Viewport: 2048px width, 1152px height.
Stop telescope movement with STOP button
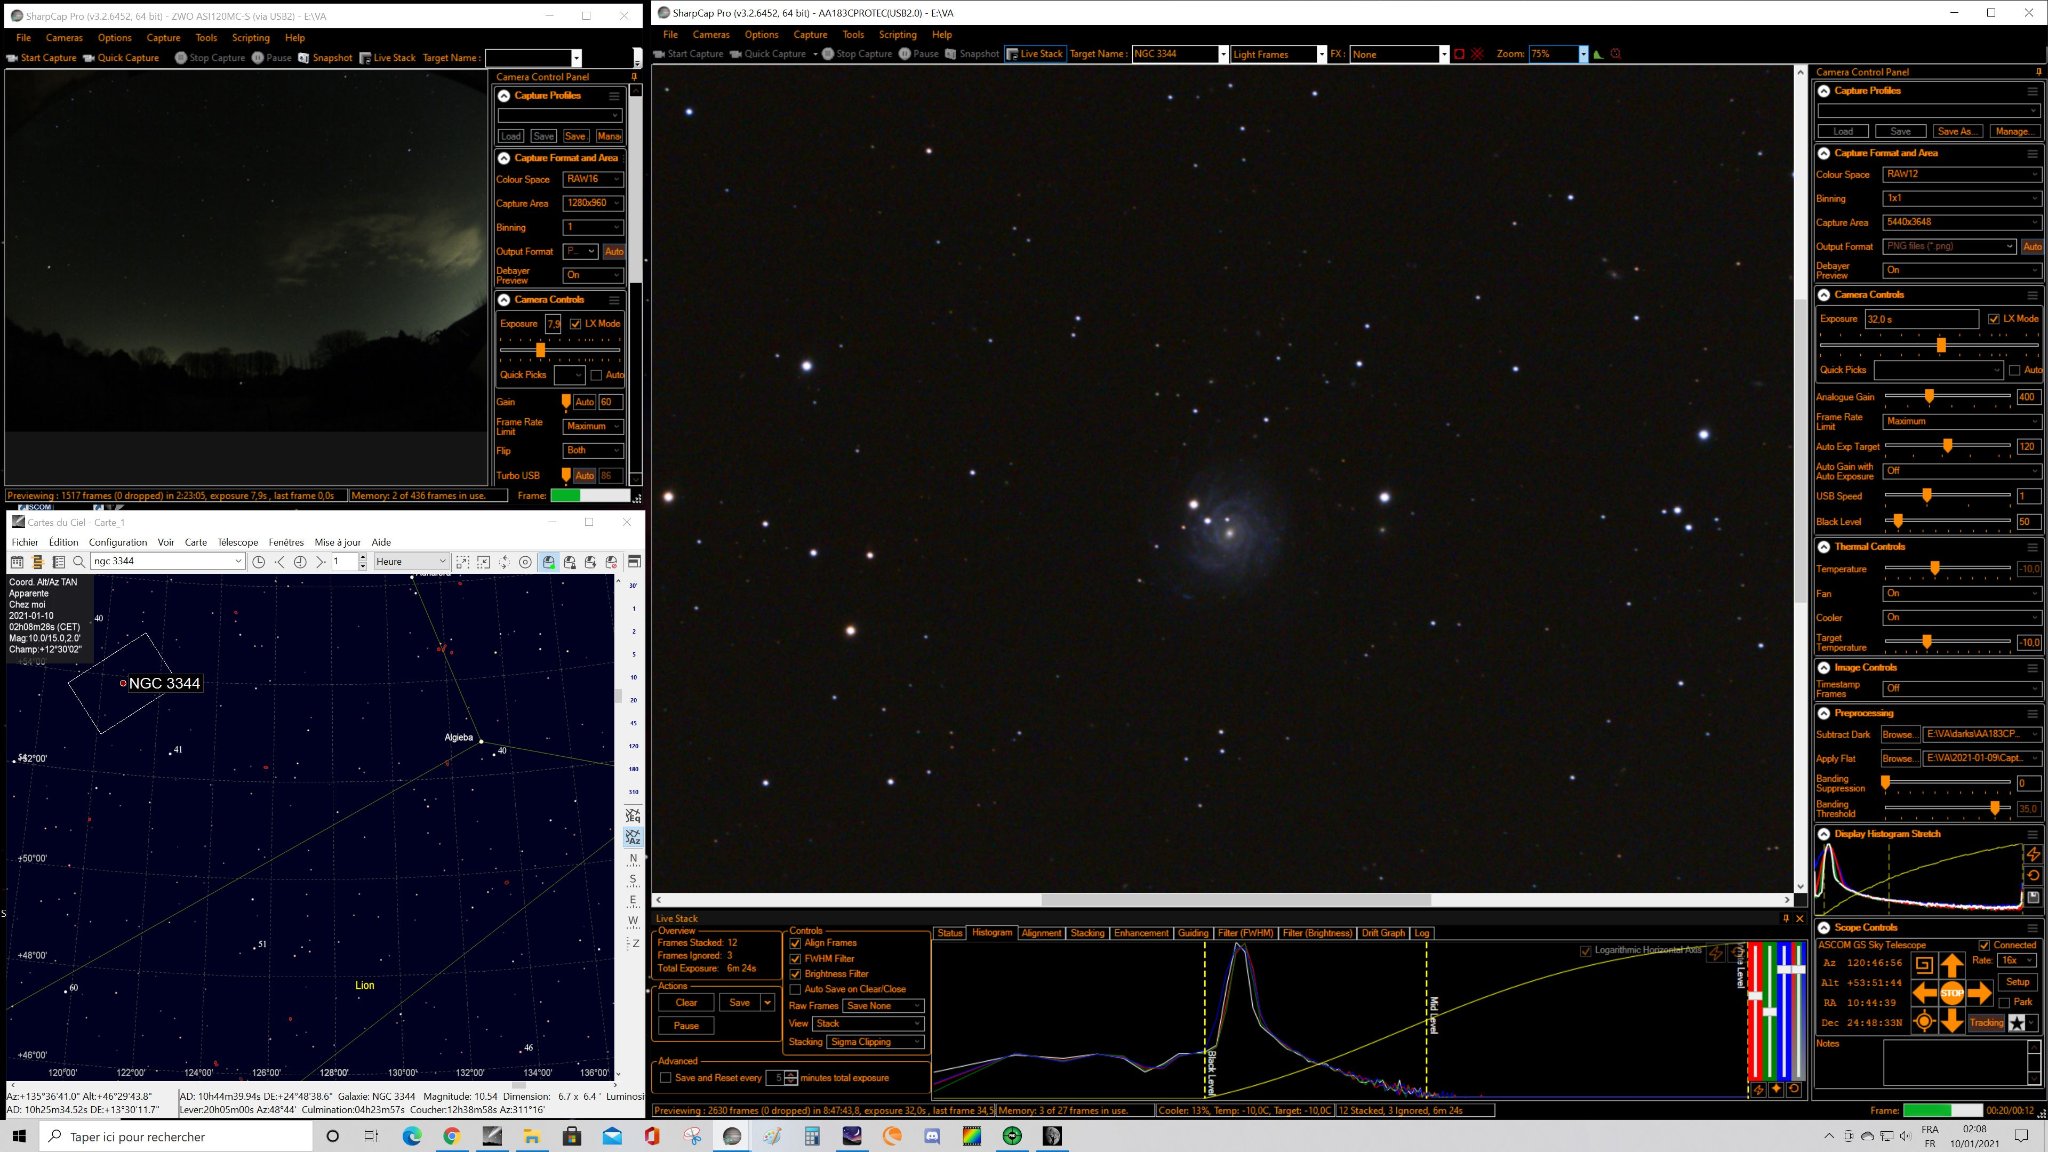(1952, 993)
